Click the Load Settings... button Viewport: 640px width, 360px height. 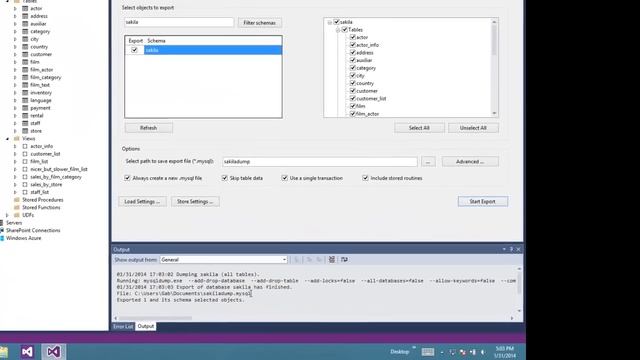[x=142, y=202]
